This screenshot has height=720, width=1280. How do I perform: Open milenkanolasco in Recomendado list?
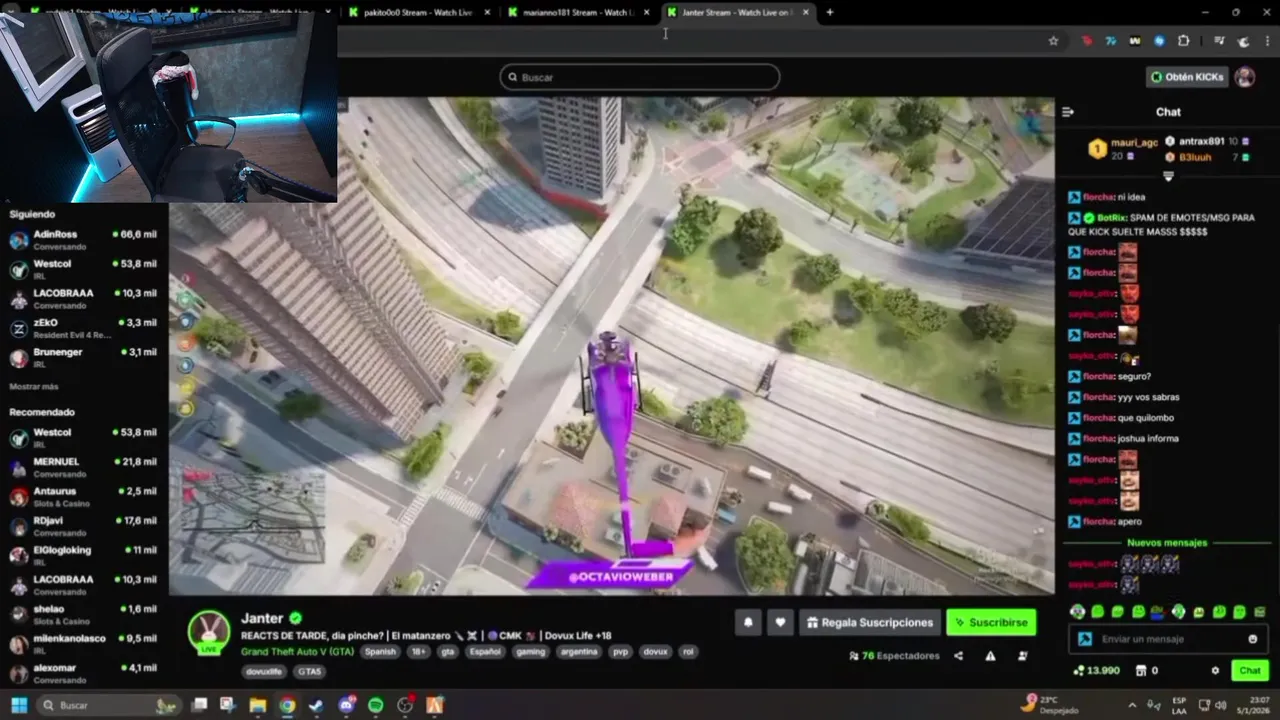click(83, 643)
